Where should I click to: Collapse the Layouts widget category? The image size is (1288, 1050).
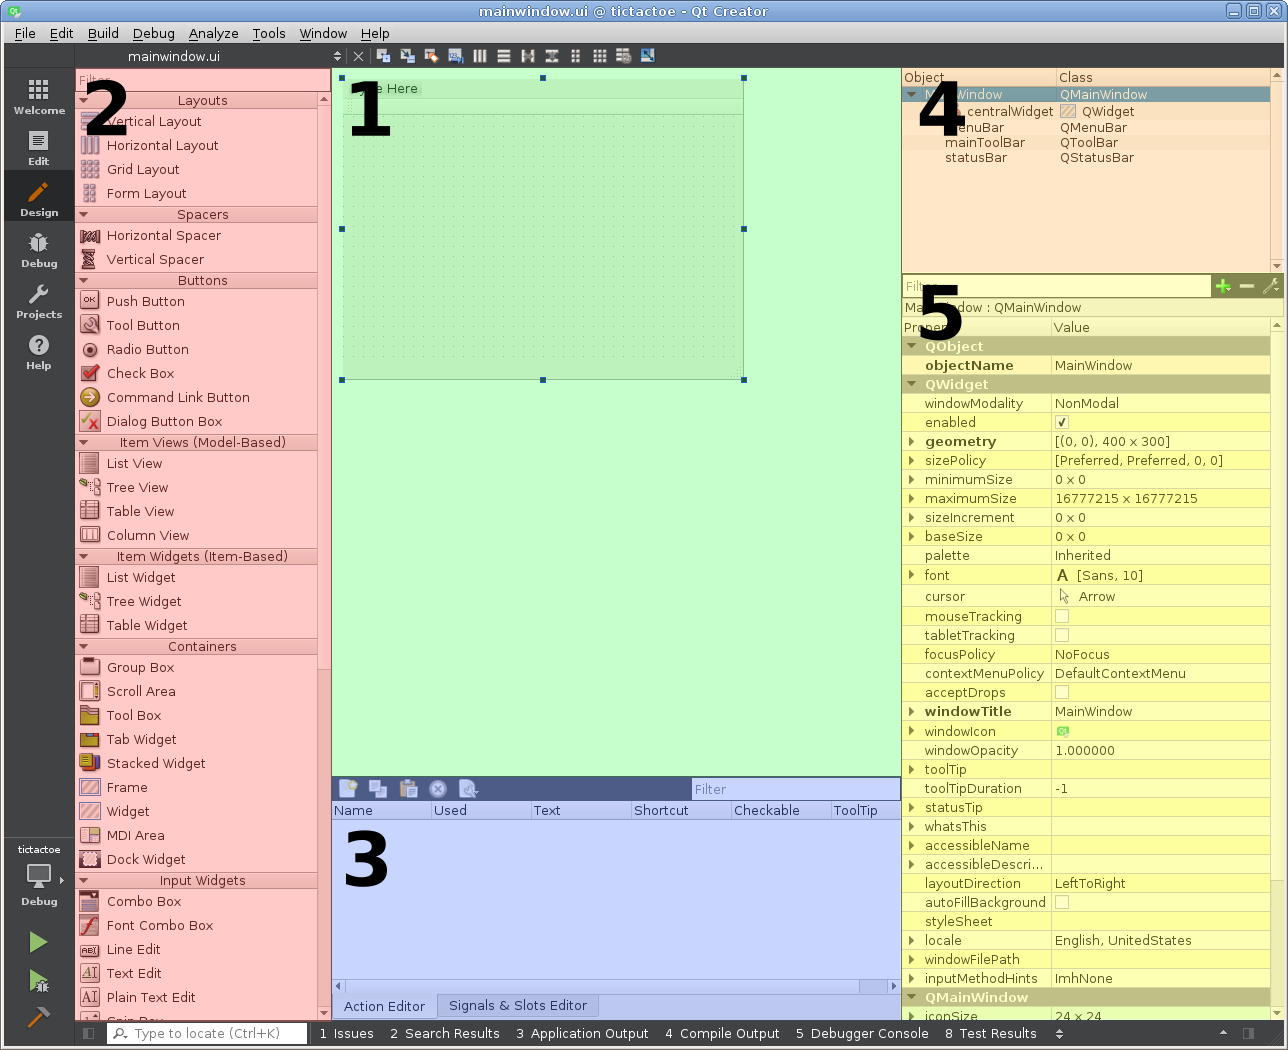(84, 101)
